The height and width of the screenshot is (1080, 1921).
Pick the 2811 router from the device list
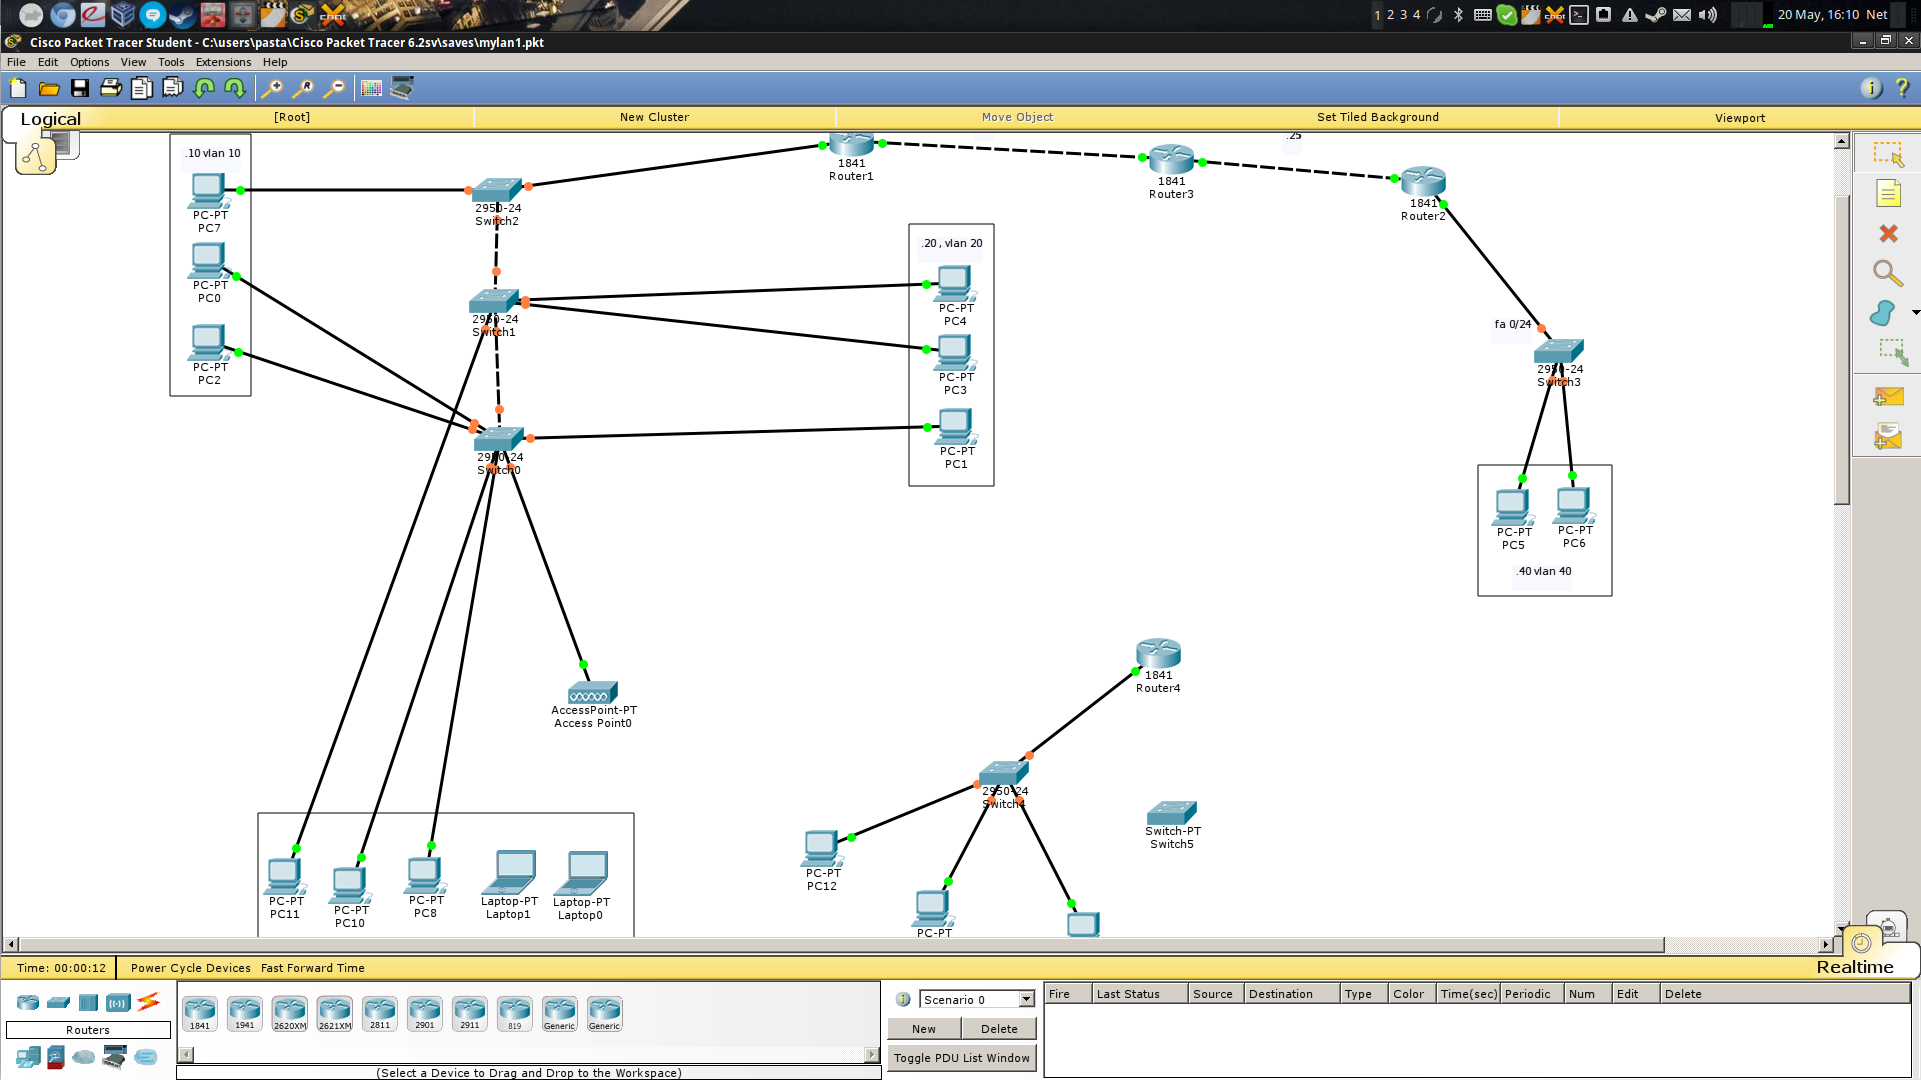coord(379,1013)
